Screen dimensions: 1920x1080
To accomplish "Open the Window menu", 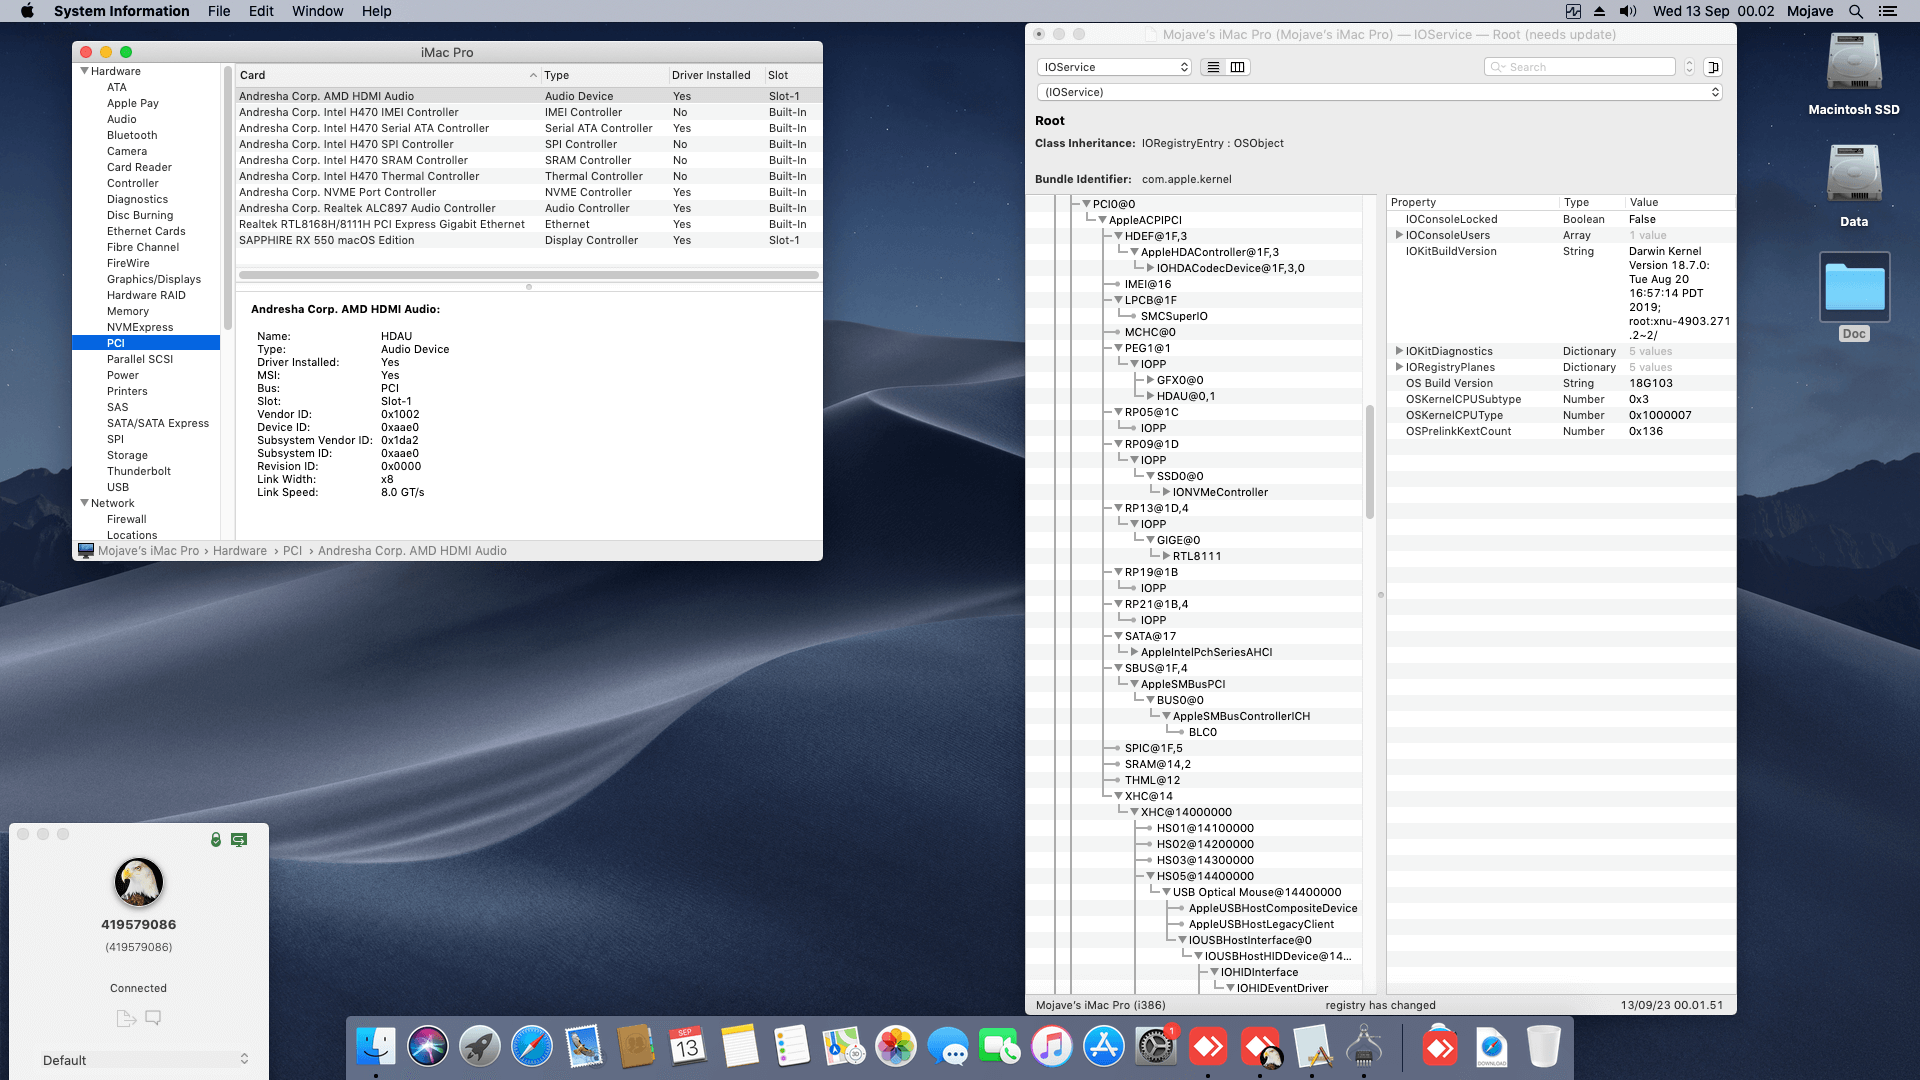I will coord(317,11).
